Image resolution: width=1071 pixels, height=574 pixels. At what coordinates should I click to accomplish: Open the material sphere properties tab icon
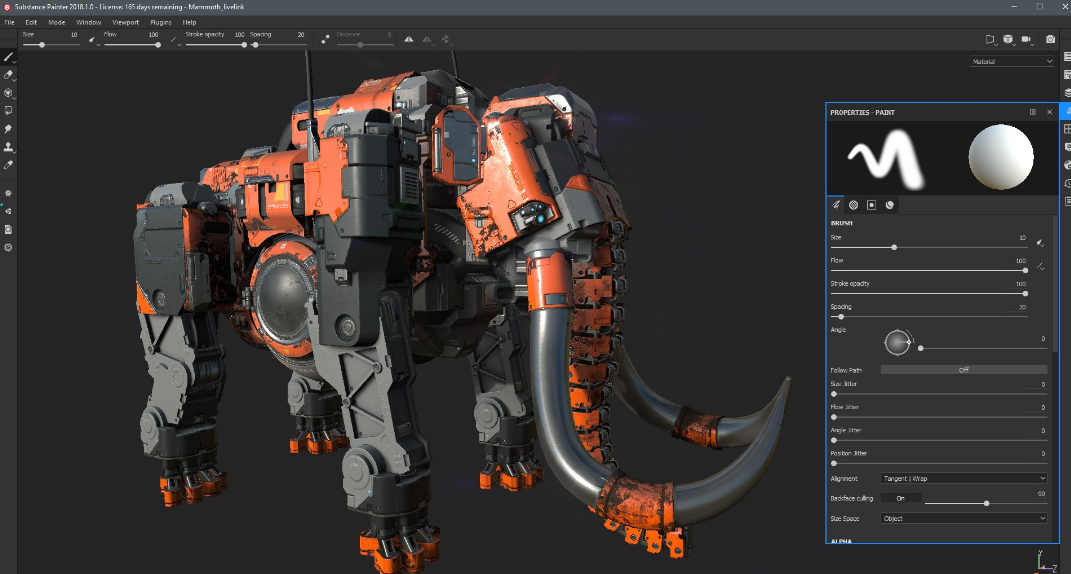pyautogui.click(x=889, y=205)
